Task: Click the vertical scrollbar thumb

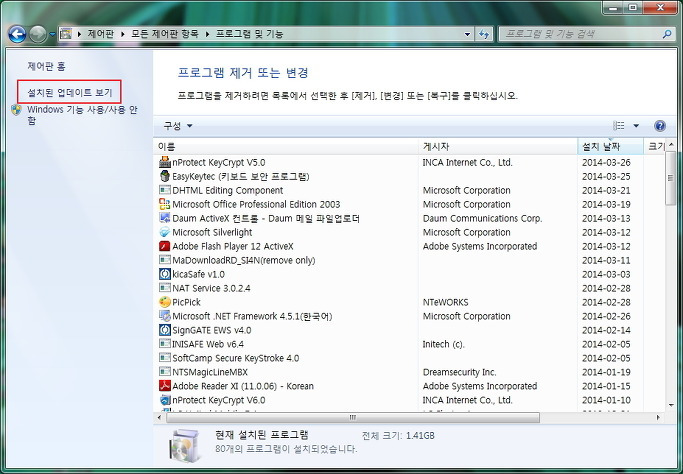Action: tap(671, 178)
